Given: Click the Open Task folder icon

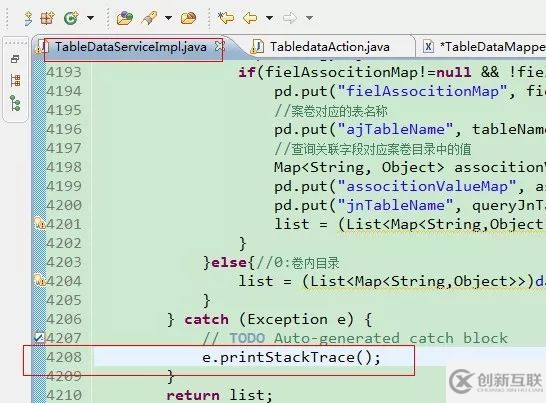Looking at the screenshot, I should tap(188, 18).
